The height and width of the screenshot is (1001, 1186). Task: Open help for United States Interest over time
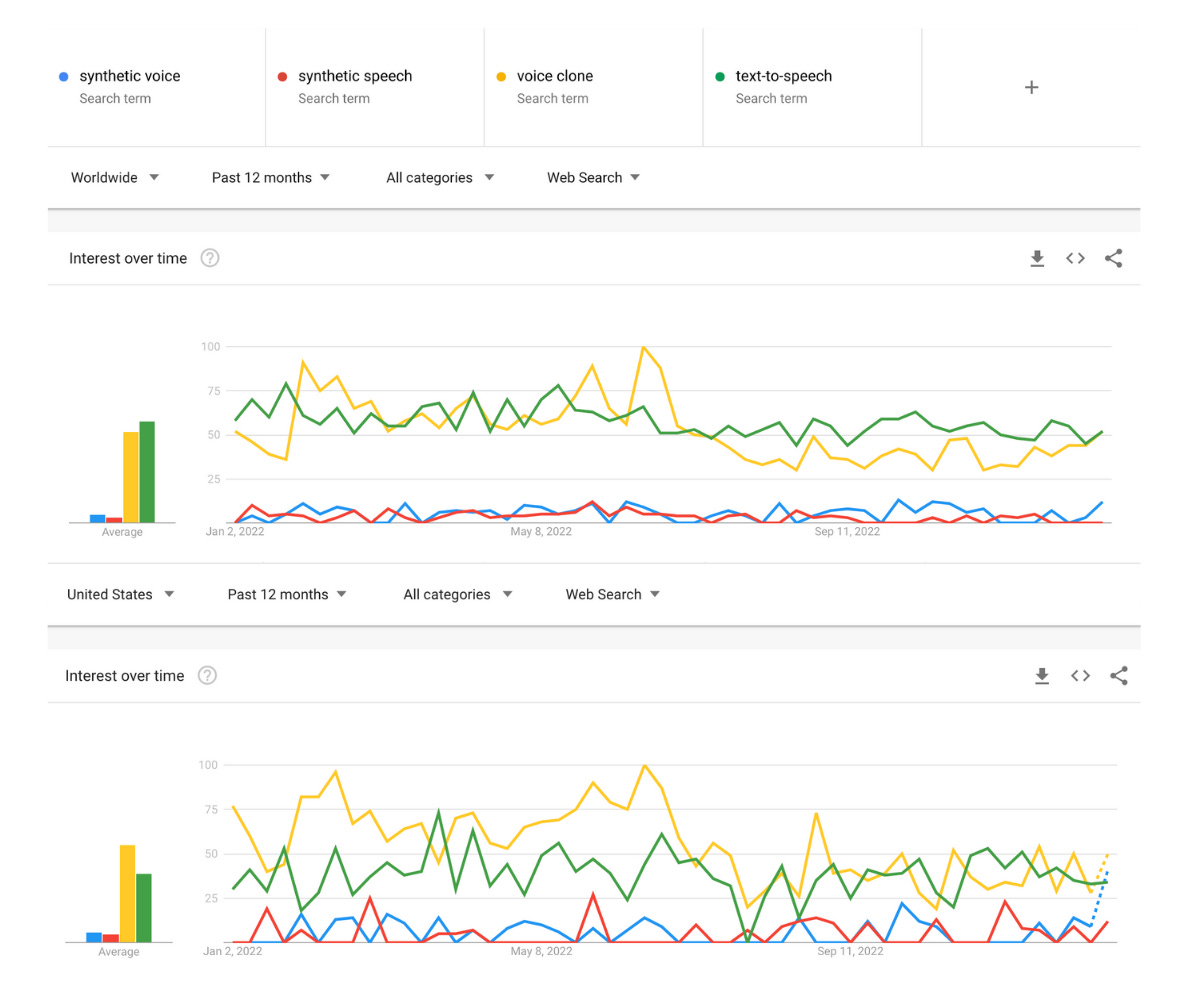207,676
